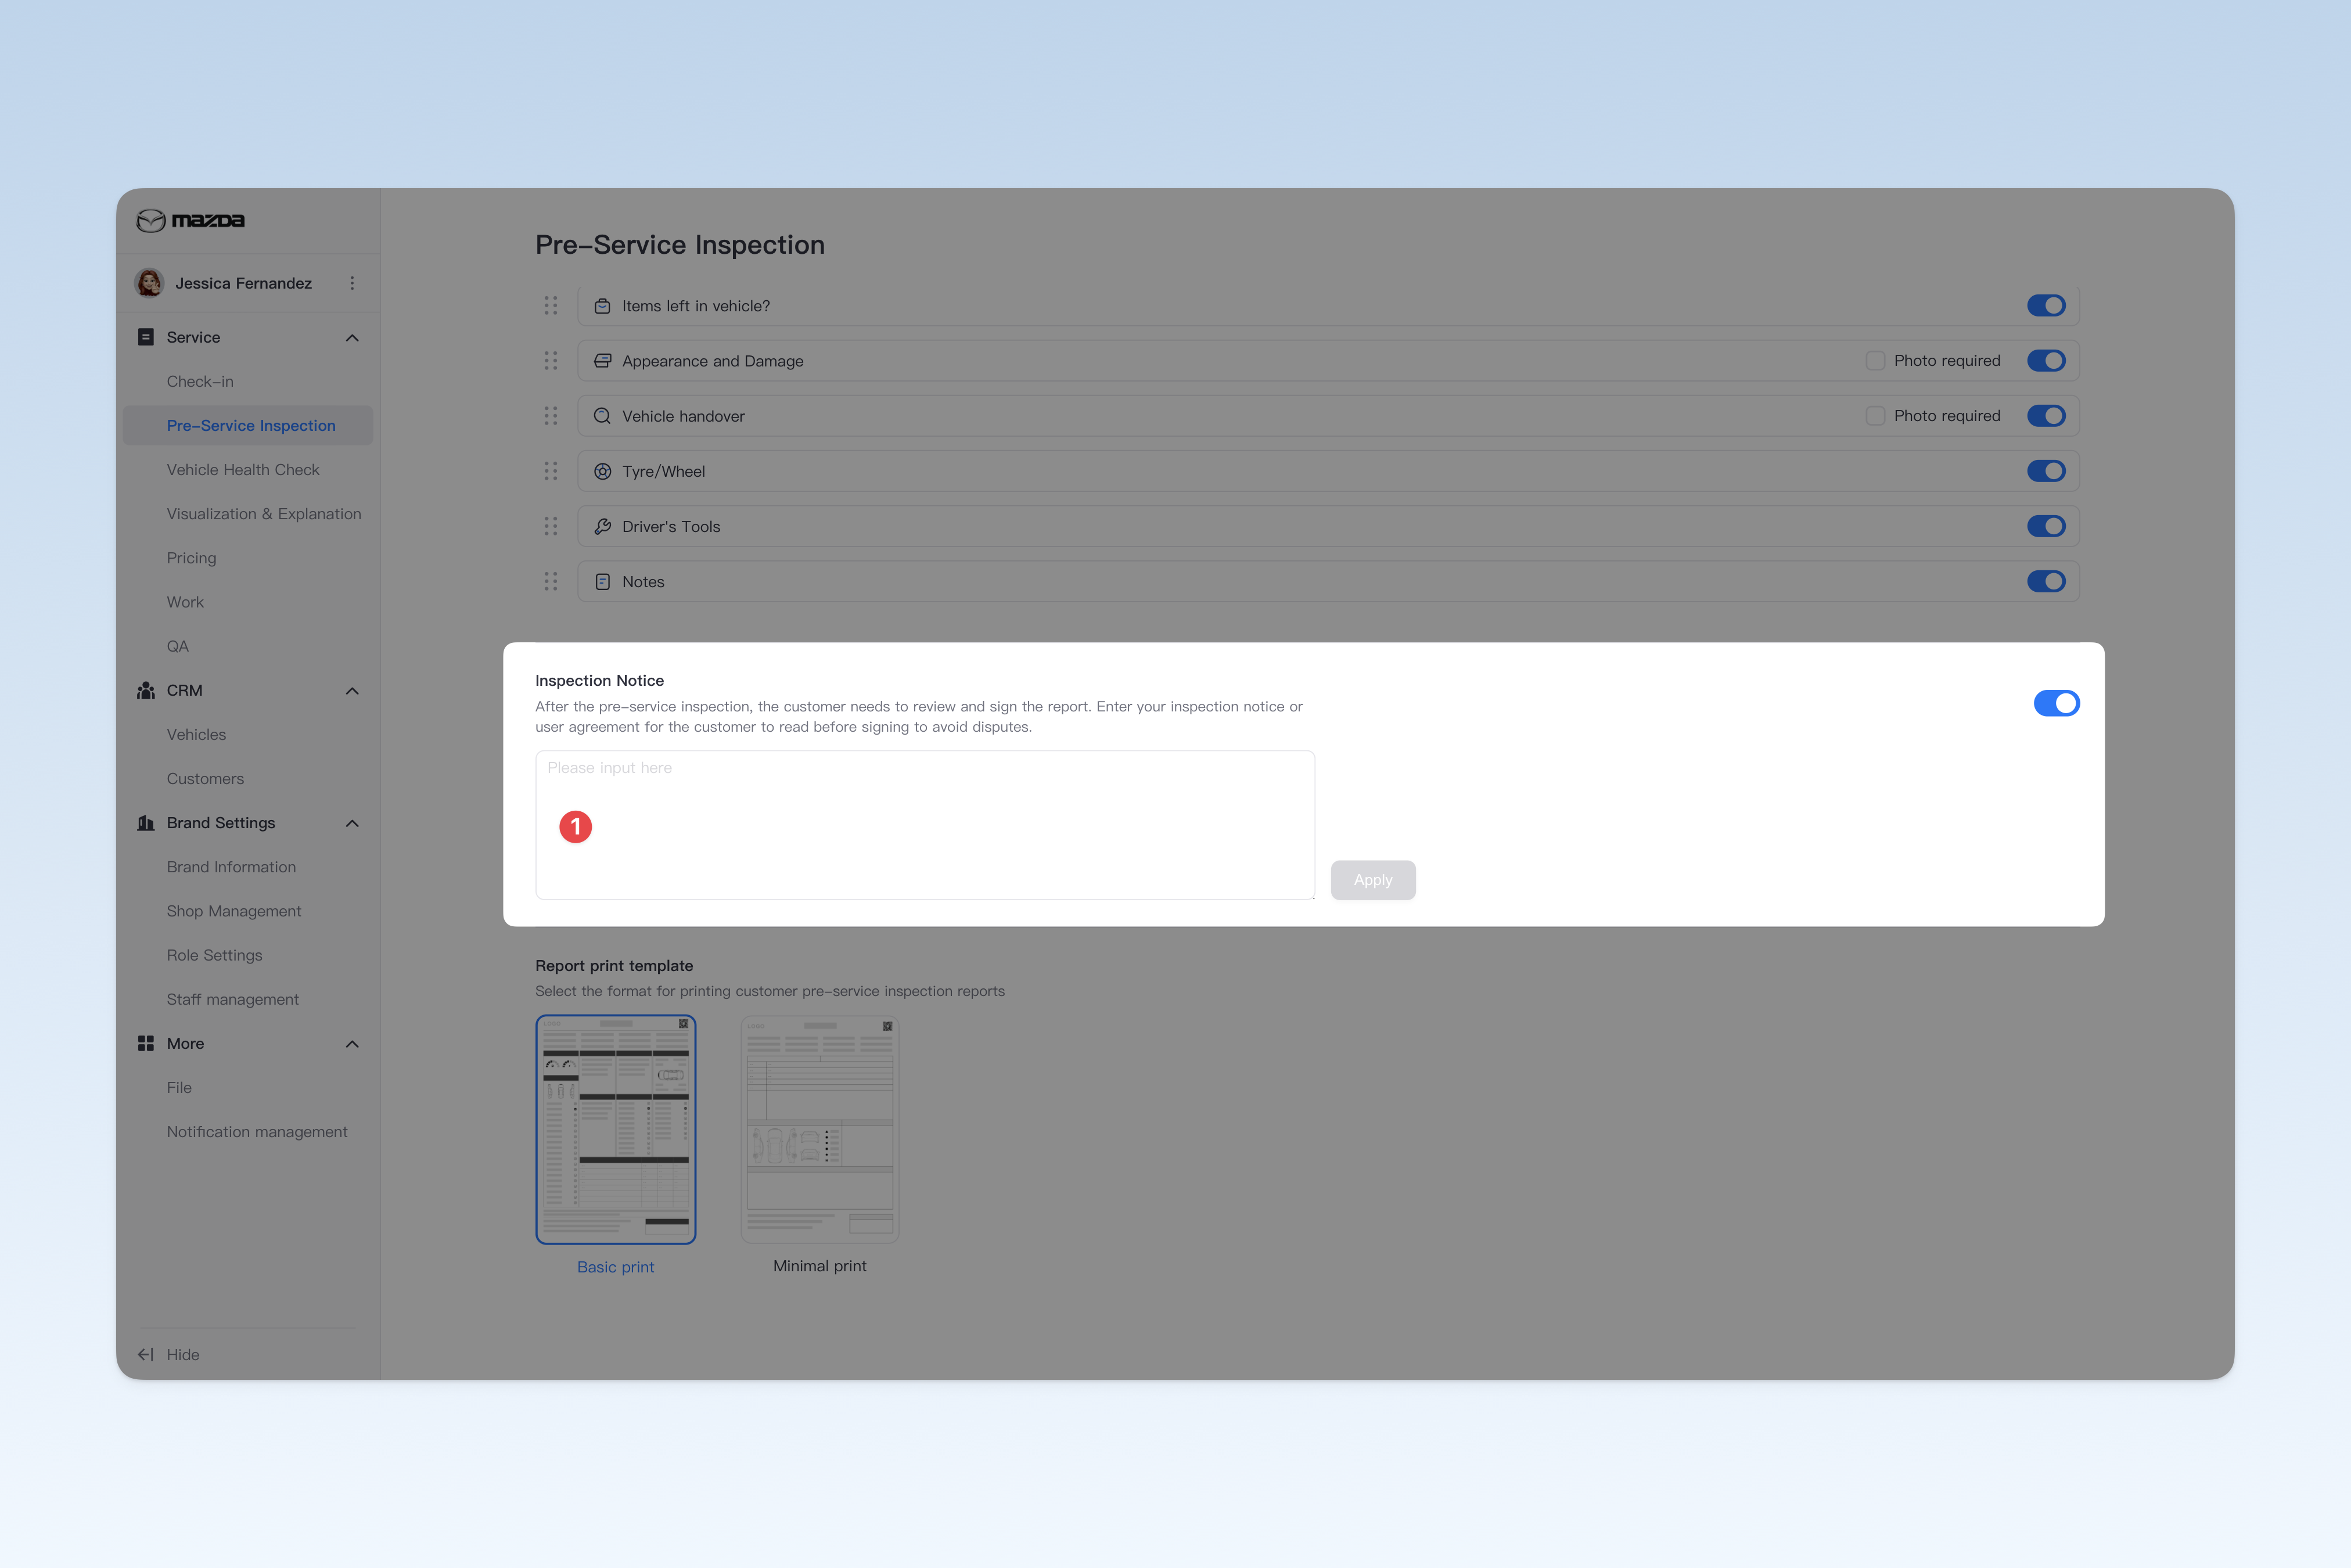
Task: Open the Pricing menu item
Action: (191, 558)
